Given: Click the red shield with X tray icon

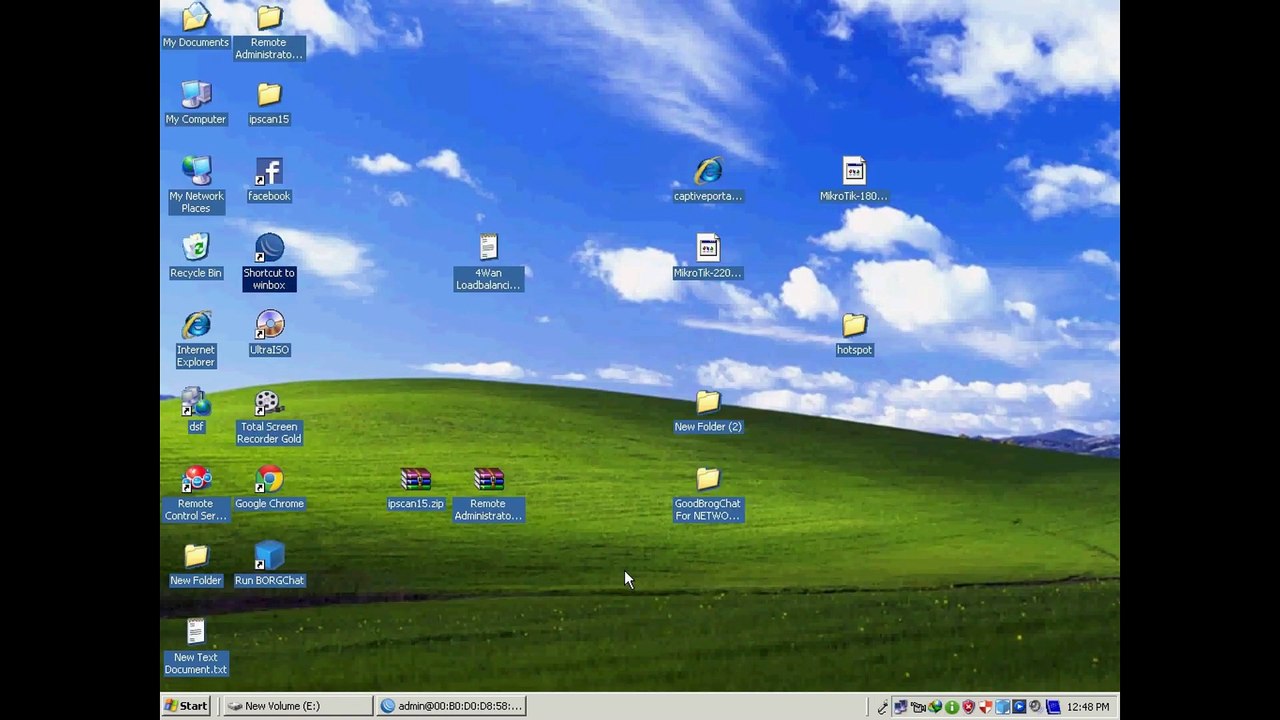Looking at the screenshot, I should click(968, 707).
